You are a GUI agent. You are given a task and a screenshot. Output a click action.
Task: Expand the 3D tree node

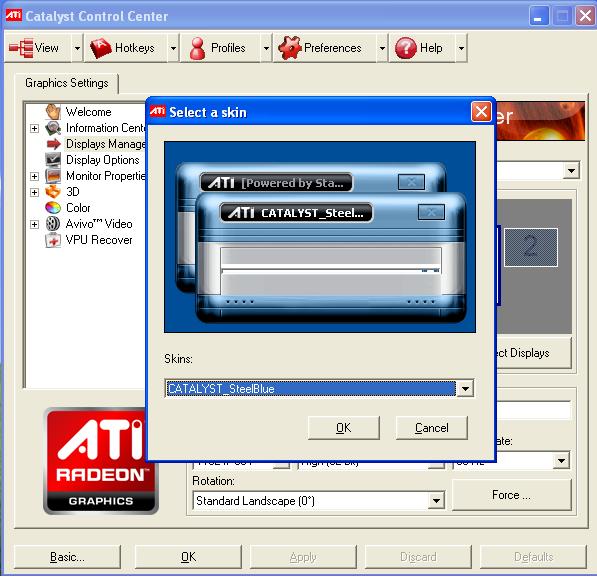pyautogui.click(x=34, y=192)
